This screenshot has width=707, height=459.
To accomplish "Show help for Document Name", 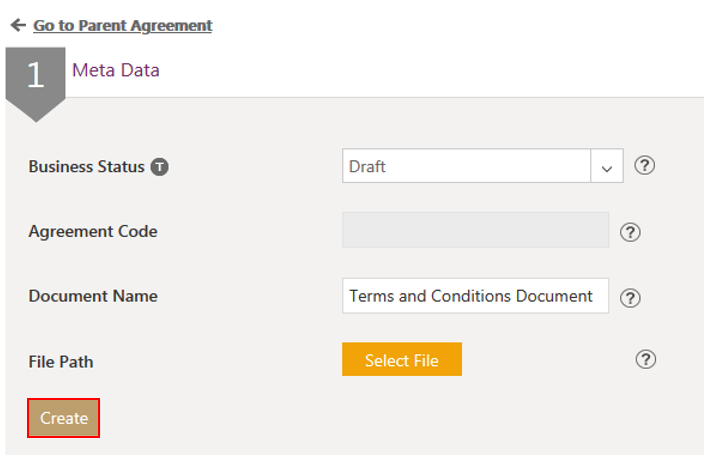I will (x=630, y=297).
